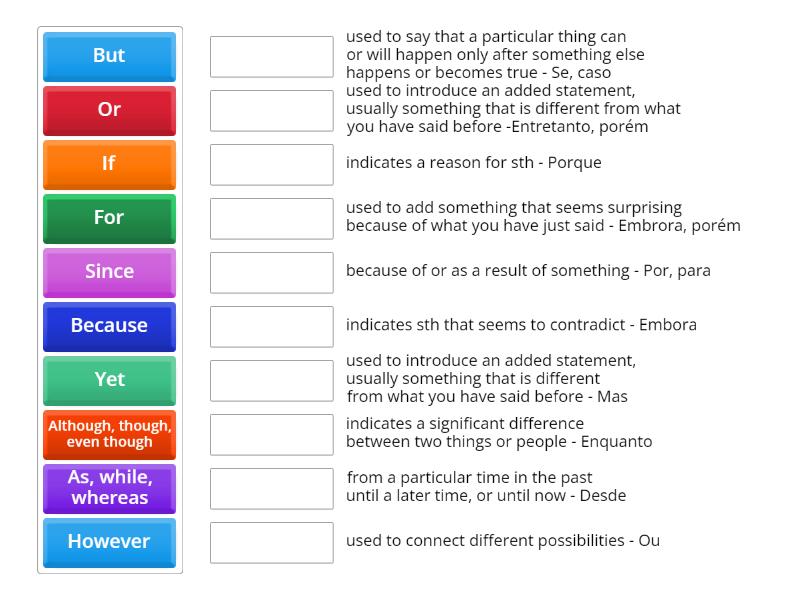
Task: Click the answer box beside "Mas" definition
Action: [271, 379]
